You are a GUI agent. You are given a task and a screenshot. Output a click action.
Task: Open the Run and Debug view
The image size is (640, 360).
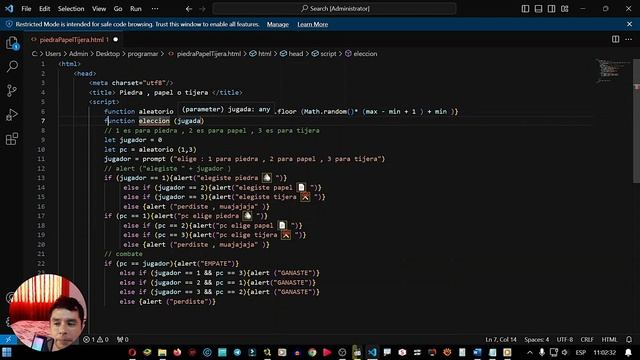12,115
